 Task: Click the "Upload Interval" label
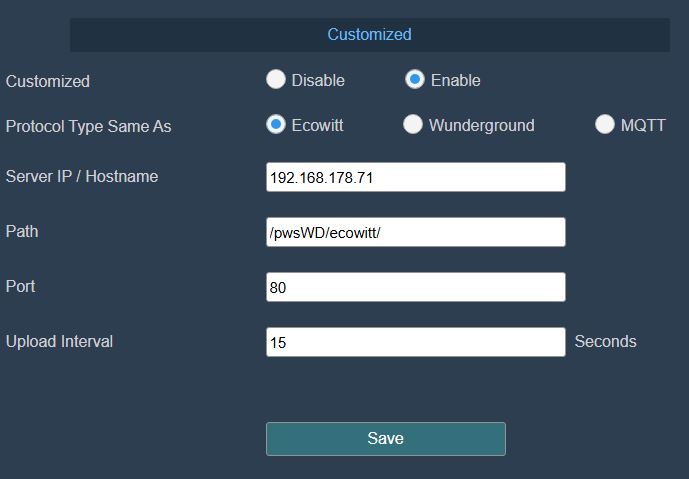click(x=59, y=341)
